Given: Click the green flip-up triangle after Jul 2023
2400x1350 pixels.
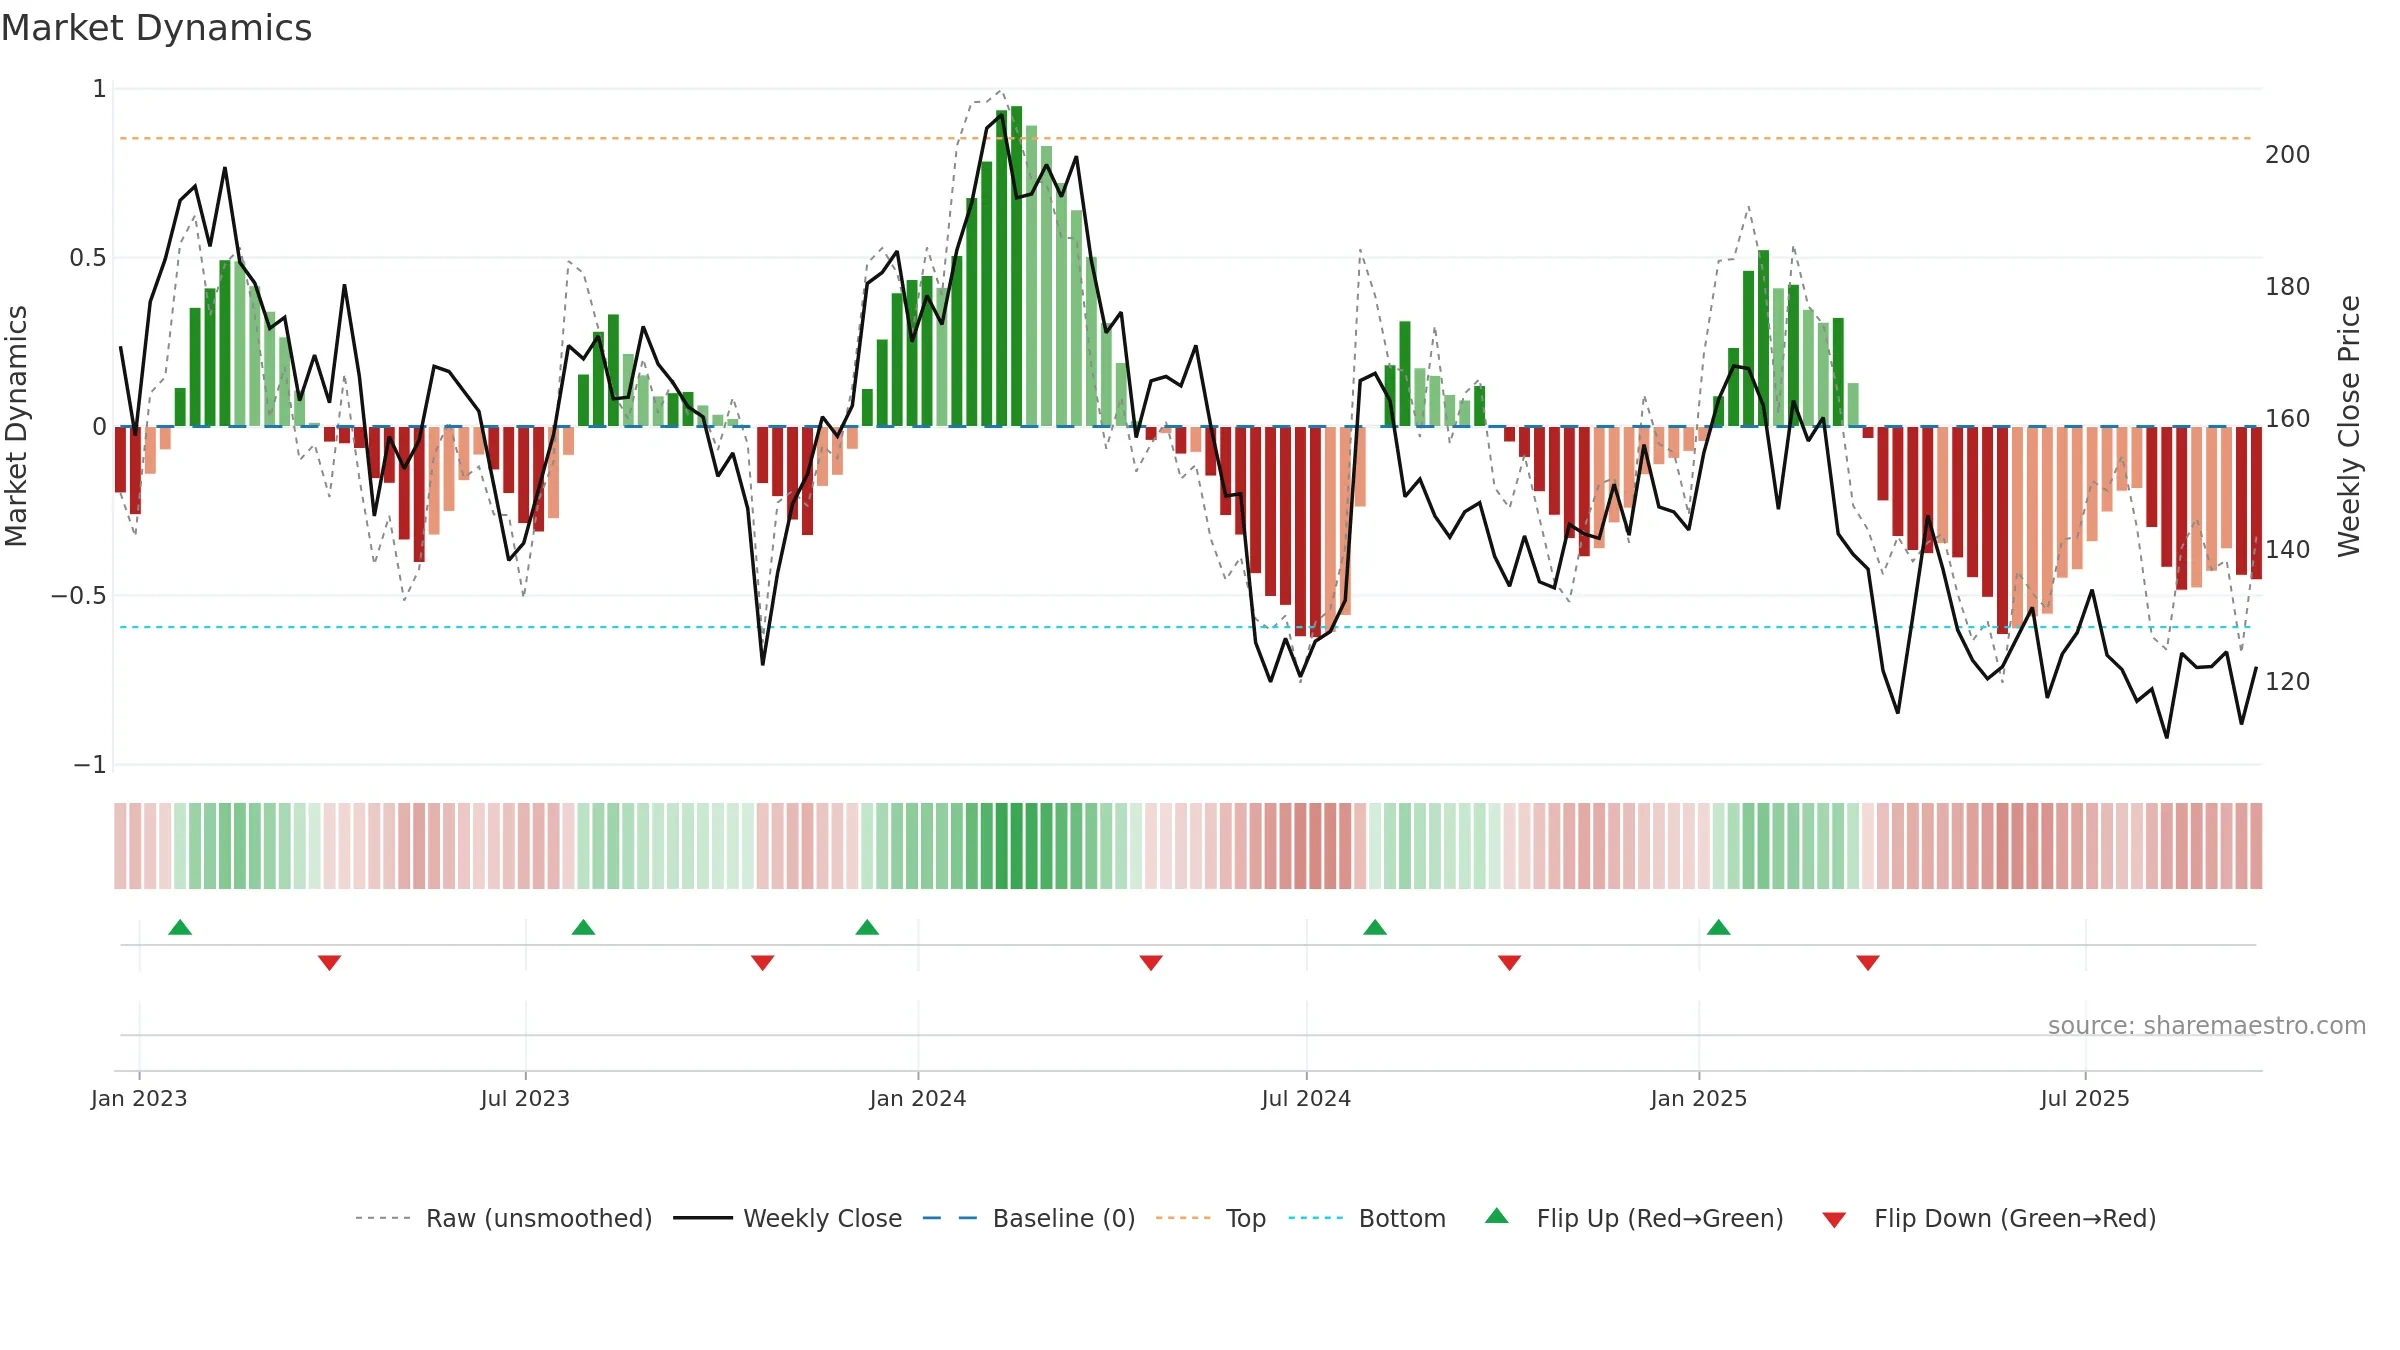Looking at the screenshot, I should (x=583, y=928).
